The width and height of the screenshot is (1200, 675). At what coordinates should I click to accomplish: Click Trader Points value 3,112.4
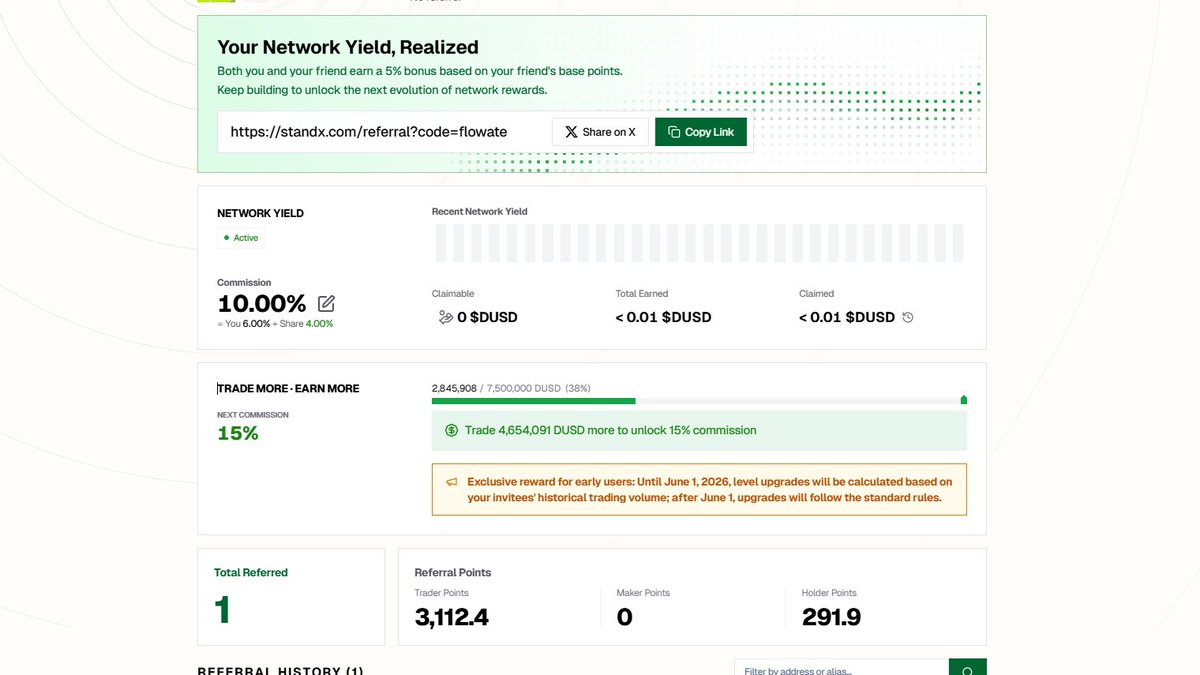click(x=452, y=617)
